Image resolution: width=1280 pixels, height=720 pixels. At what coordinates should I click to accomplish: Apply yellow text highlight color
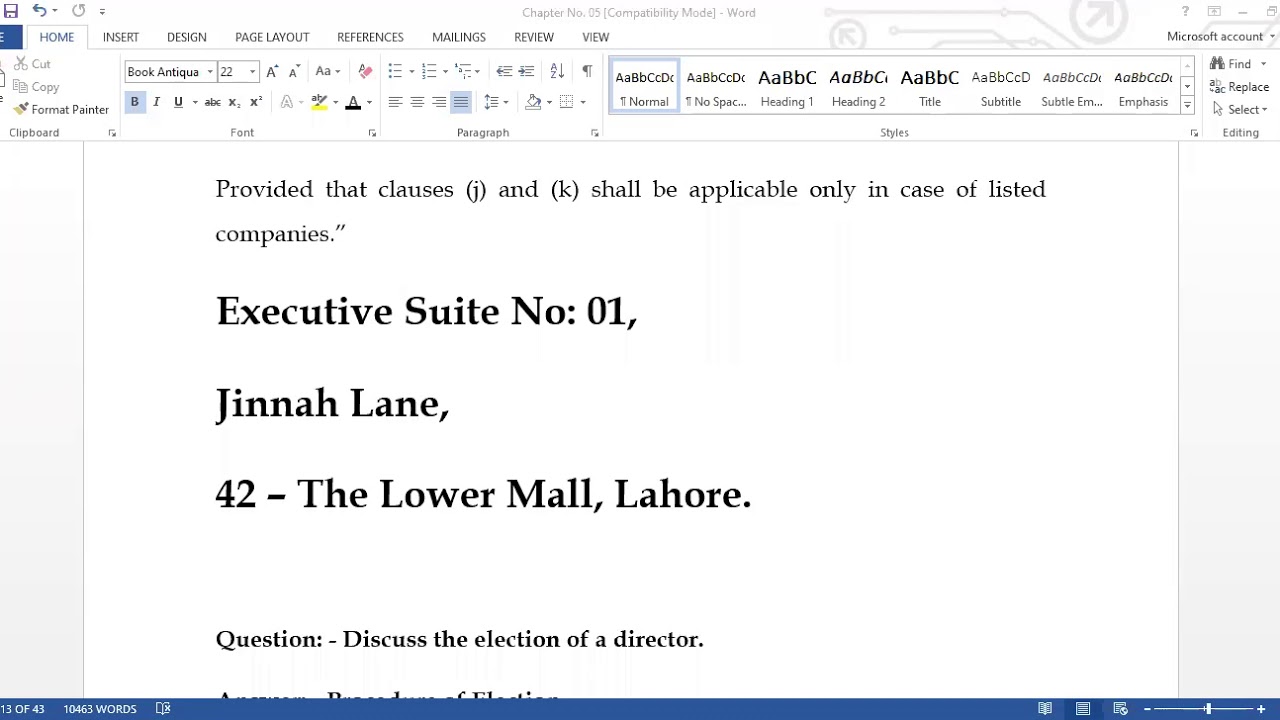[x=319, y=102]
